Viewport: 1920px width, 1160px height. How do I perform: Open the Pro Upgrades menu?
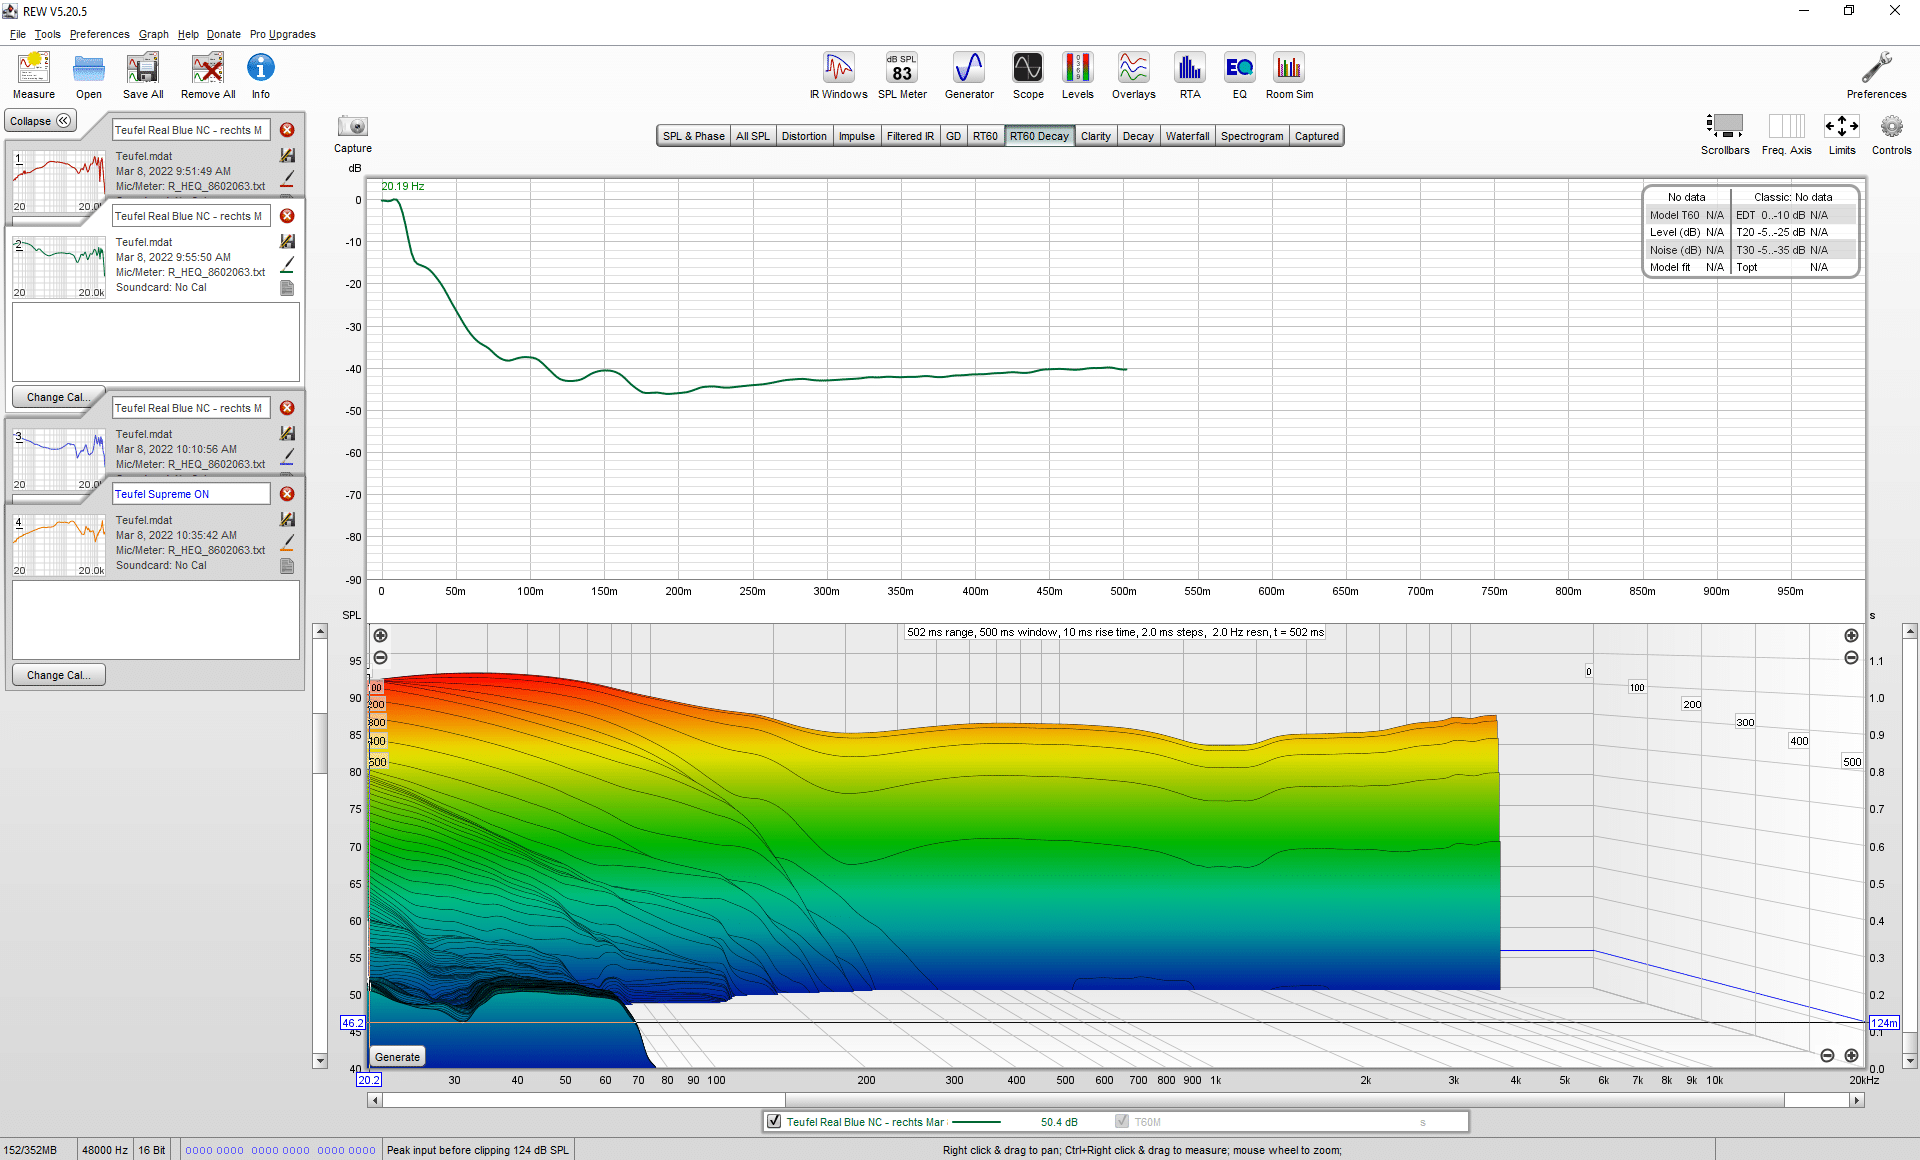(x=283, y=34)
